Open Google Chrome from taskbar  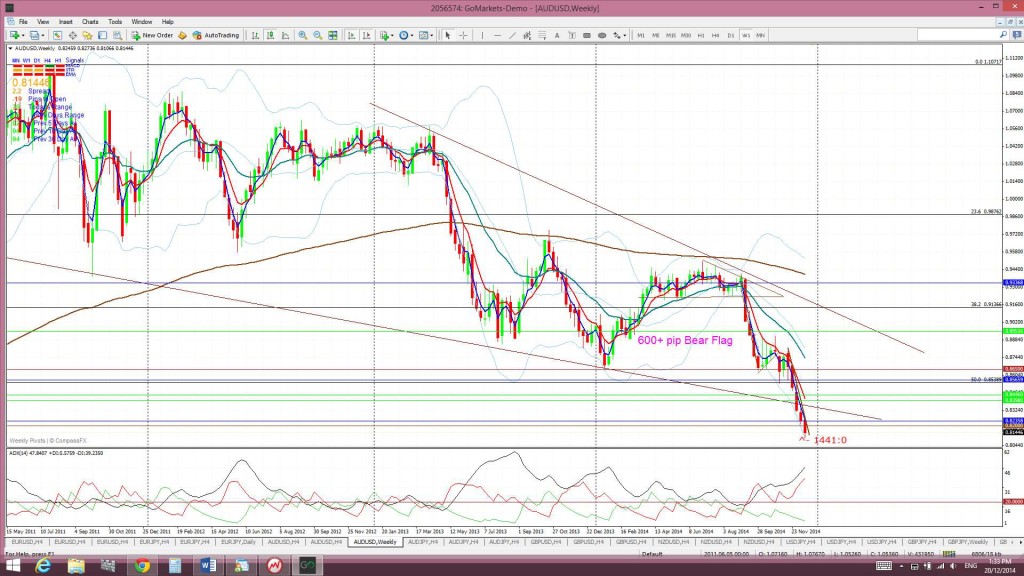point(142,566)
